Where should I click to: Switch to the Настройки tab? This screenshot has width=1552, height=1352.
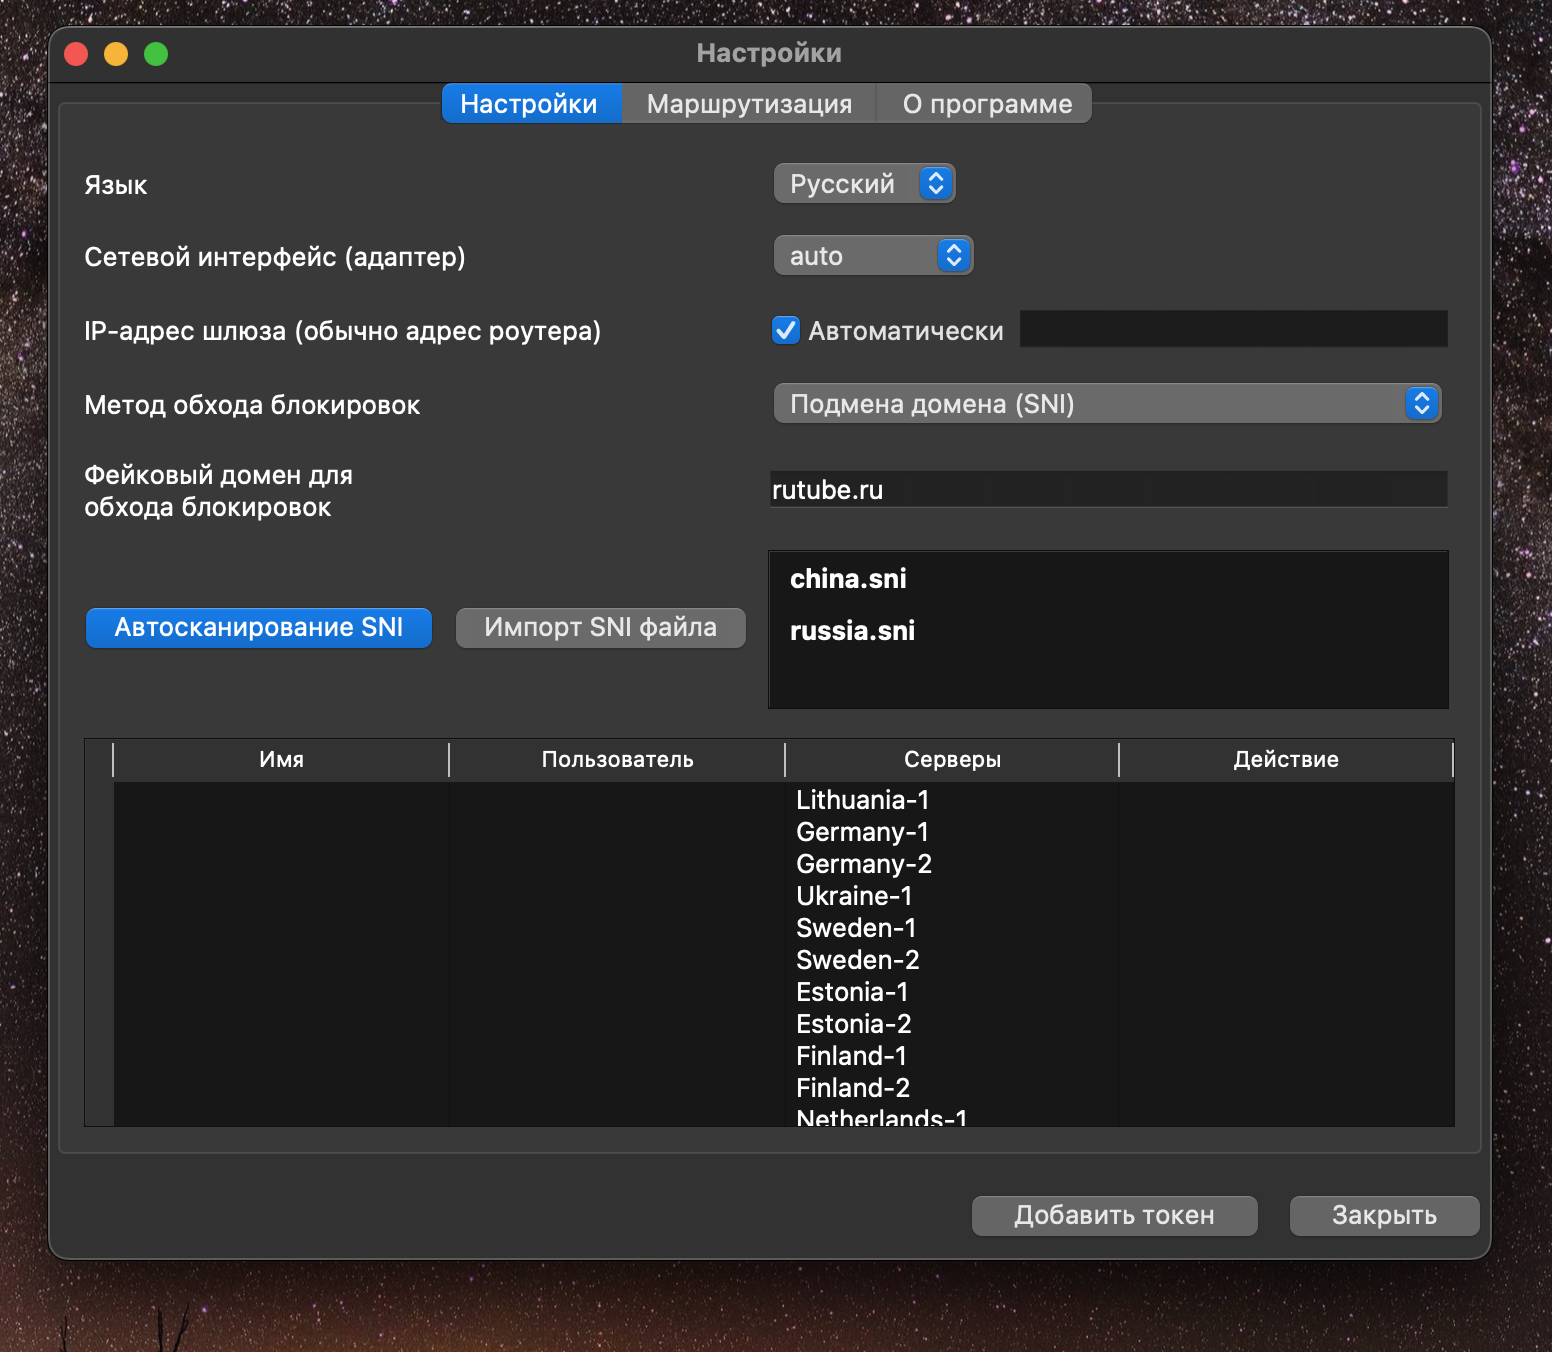(x=531, y=104)
